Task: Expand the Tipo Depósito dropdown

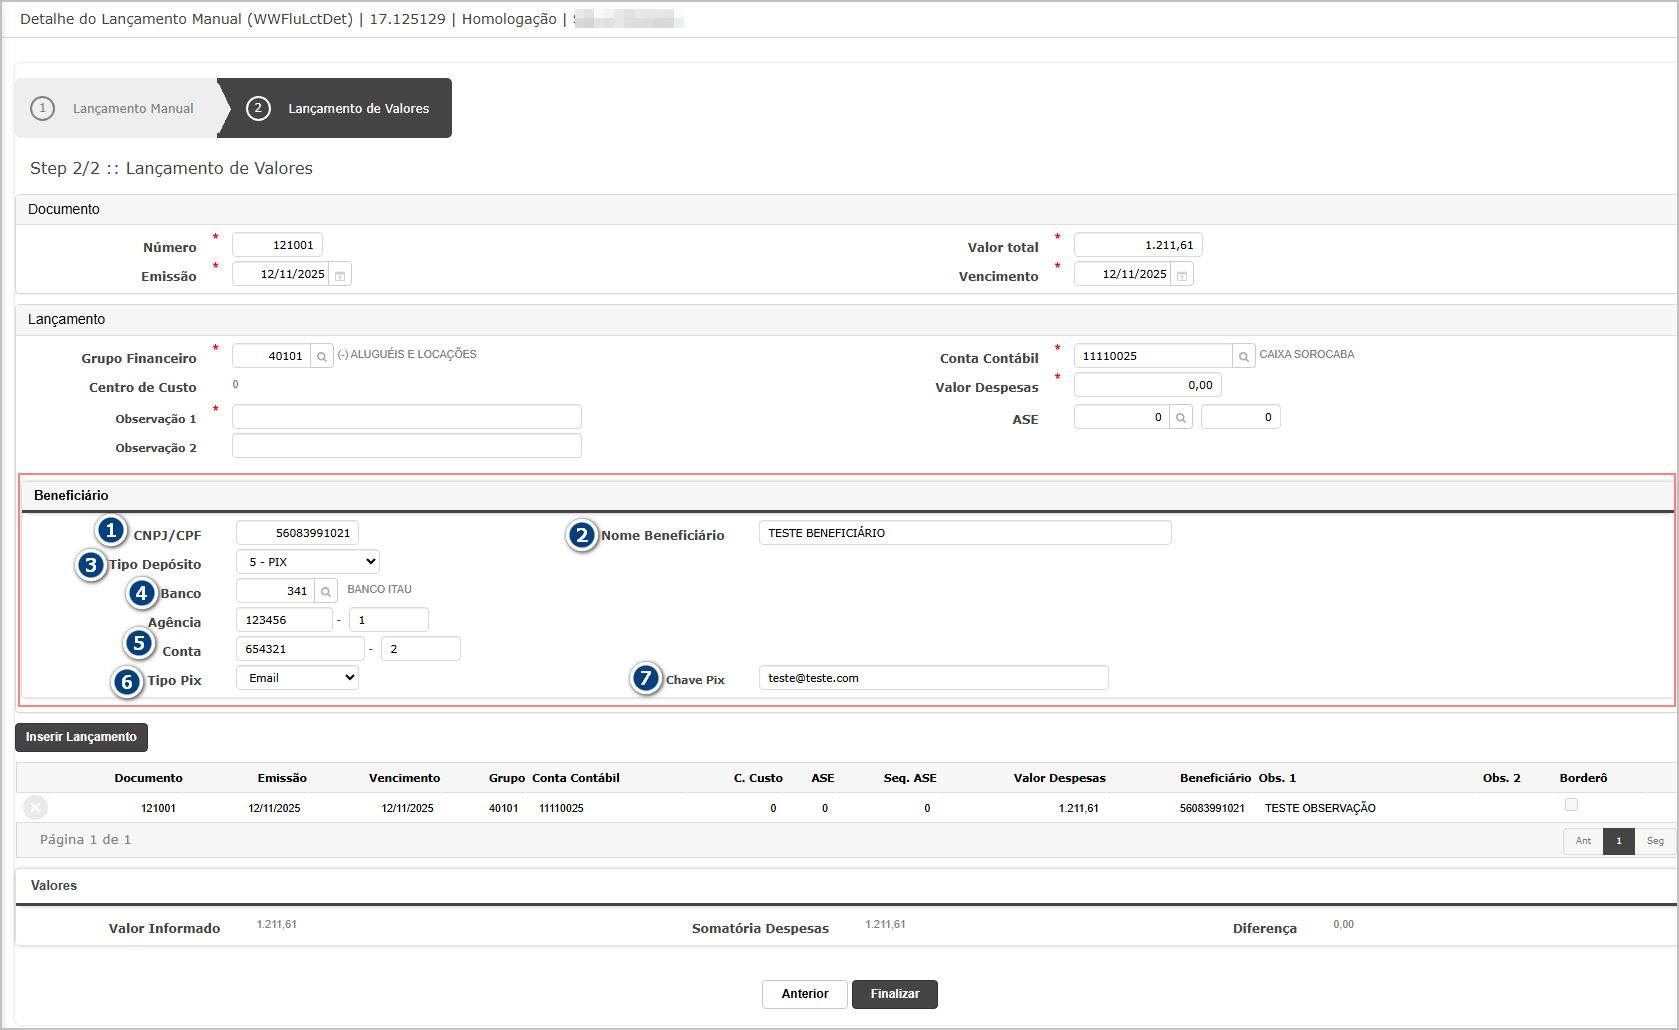Action: [308, 562]
